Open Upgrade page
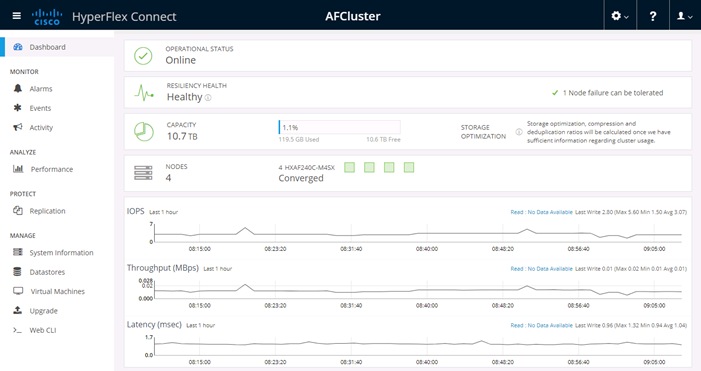Screen dimensions: 701x371 pyautogui.click(x=43, y=311)
